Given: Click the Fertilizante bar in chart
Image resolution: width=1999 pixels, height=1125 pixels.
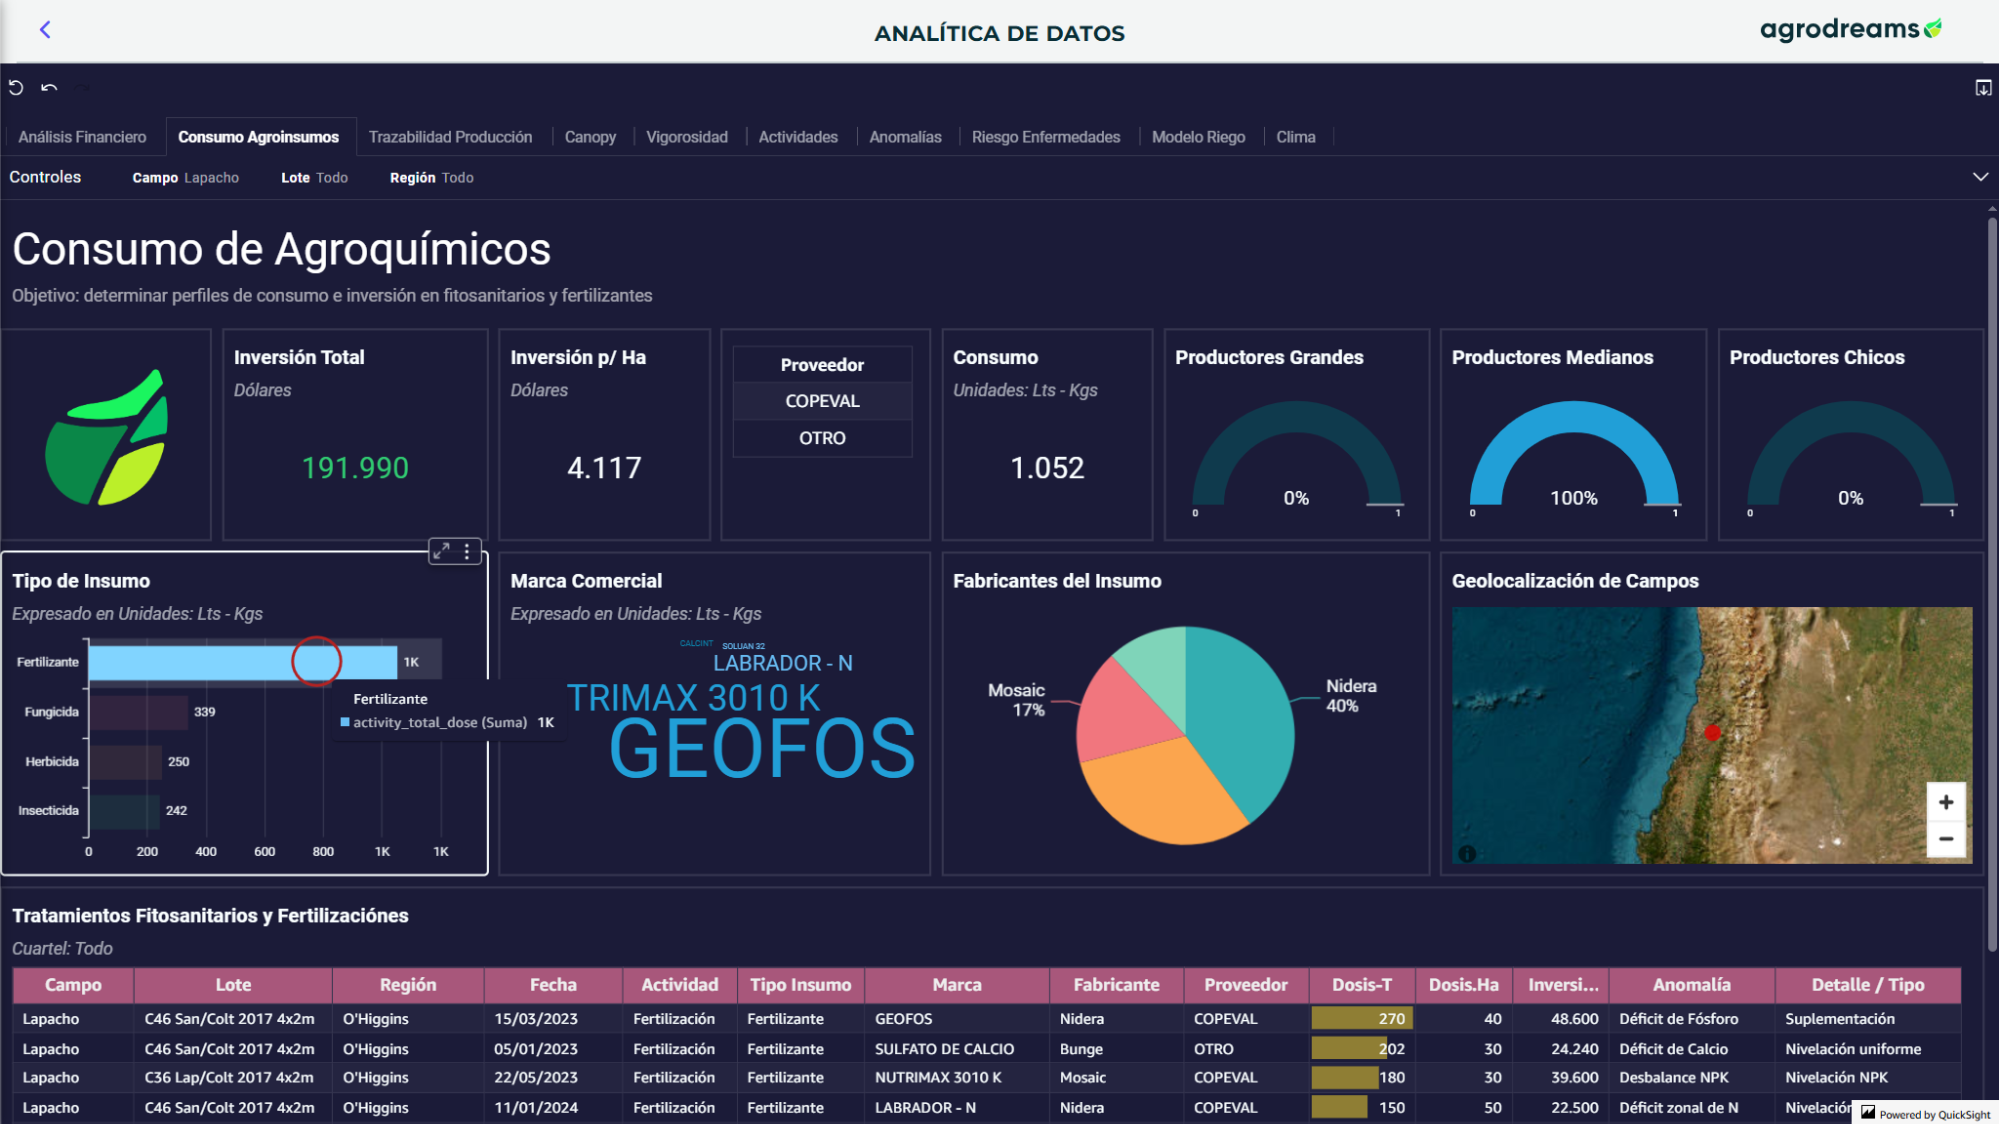Looking at the screenshot, I should 243,662.
